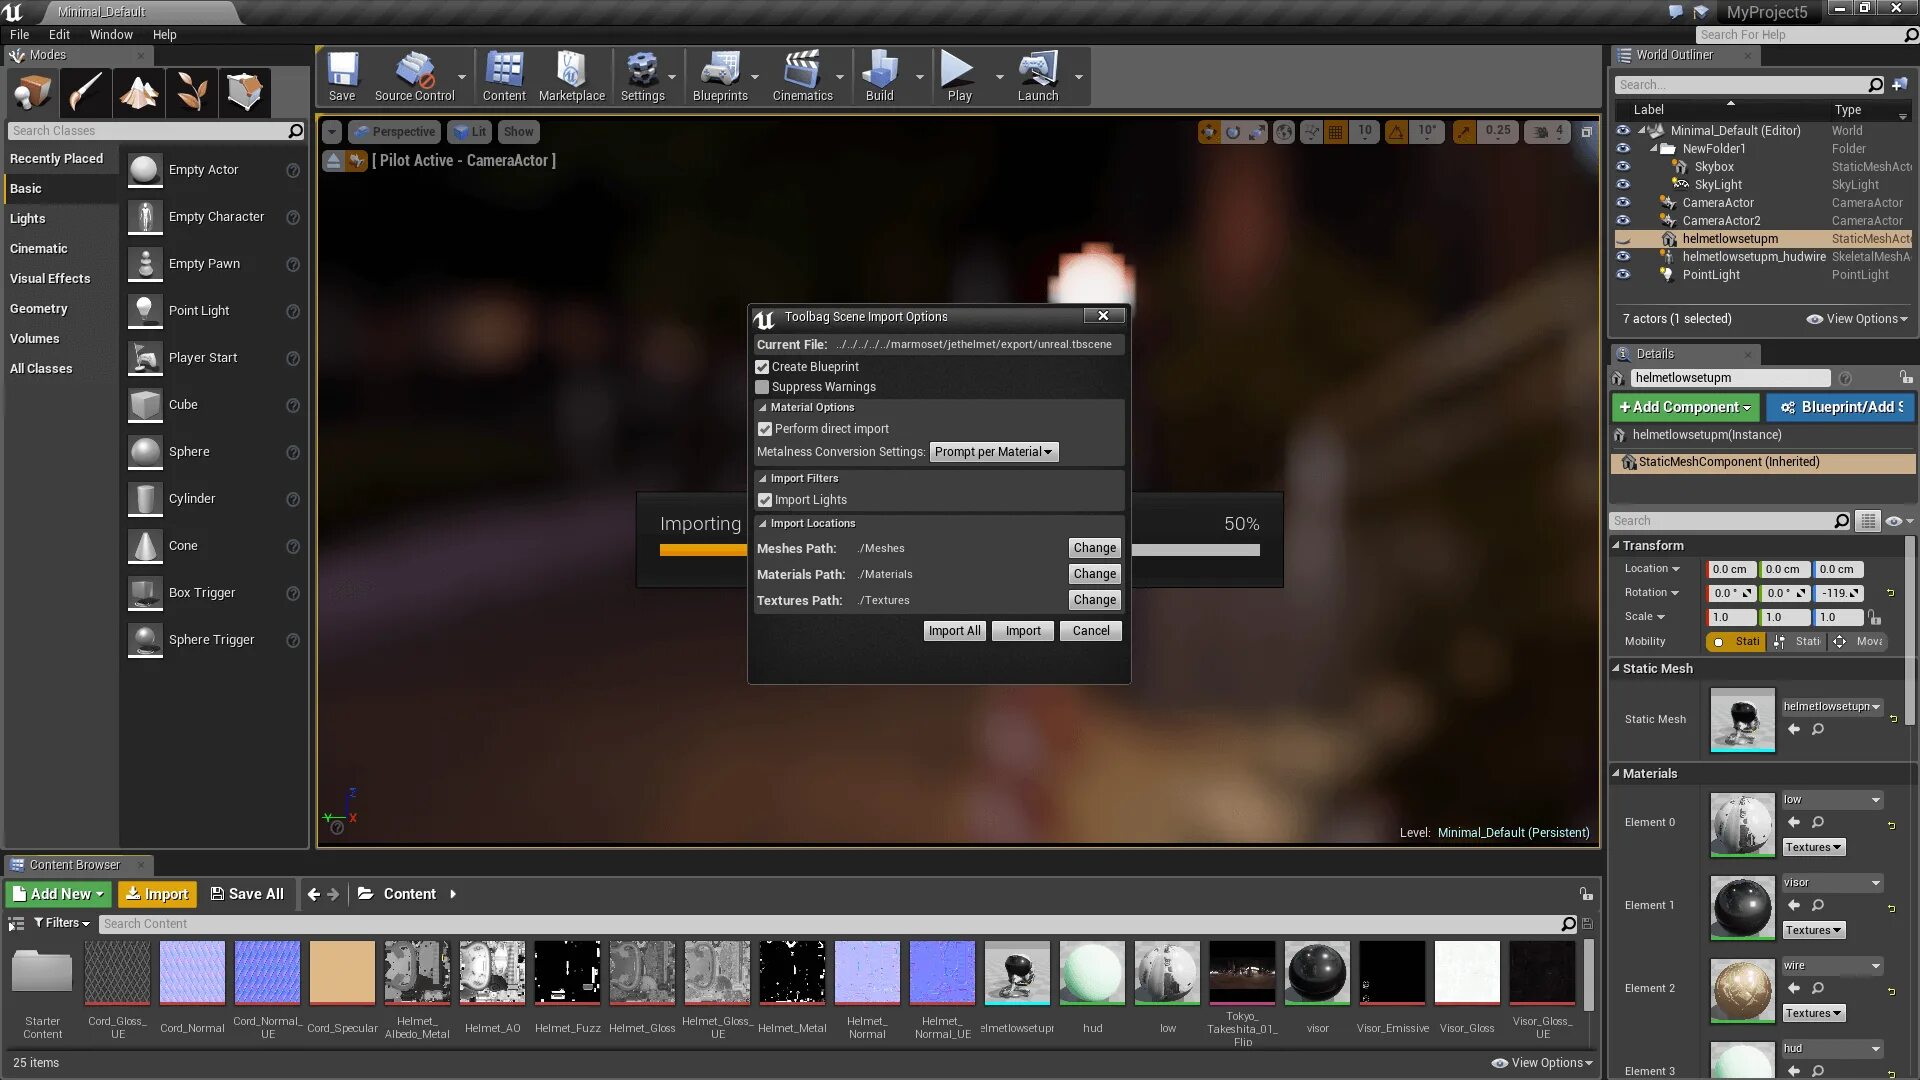Viewport: 1920px width, 1080px height.
Task: Collapse the Import Locations section
Action: 762,523
